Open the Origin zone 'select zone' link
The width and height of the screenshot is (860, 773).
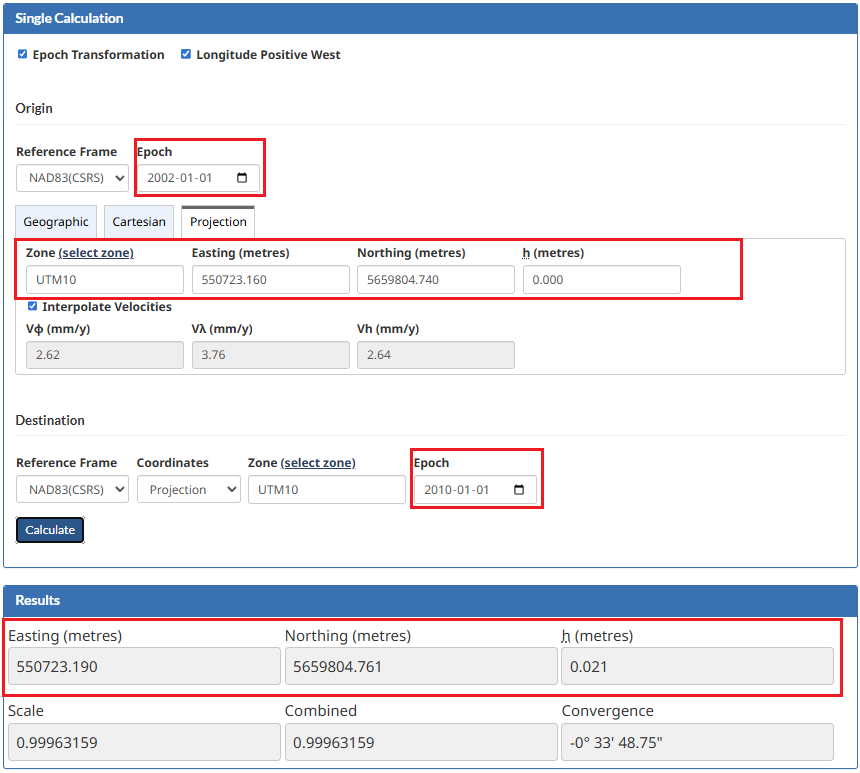(x=96, y=253)
